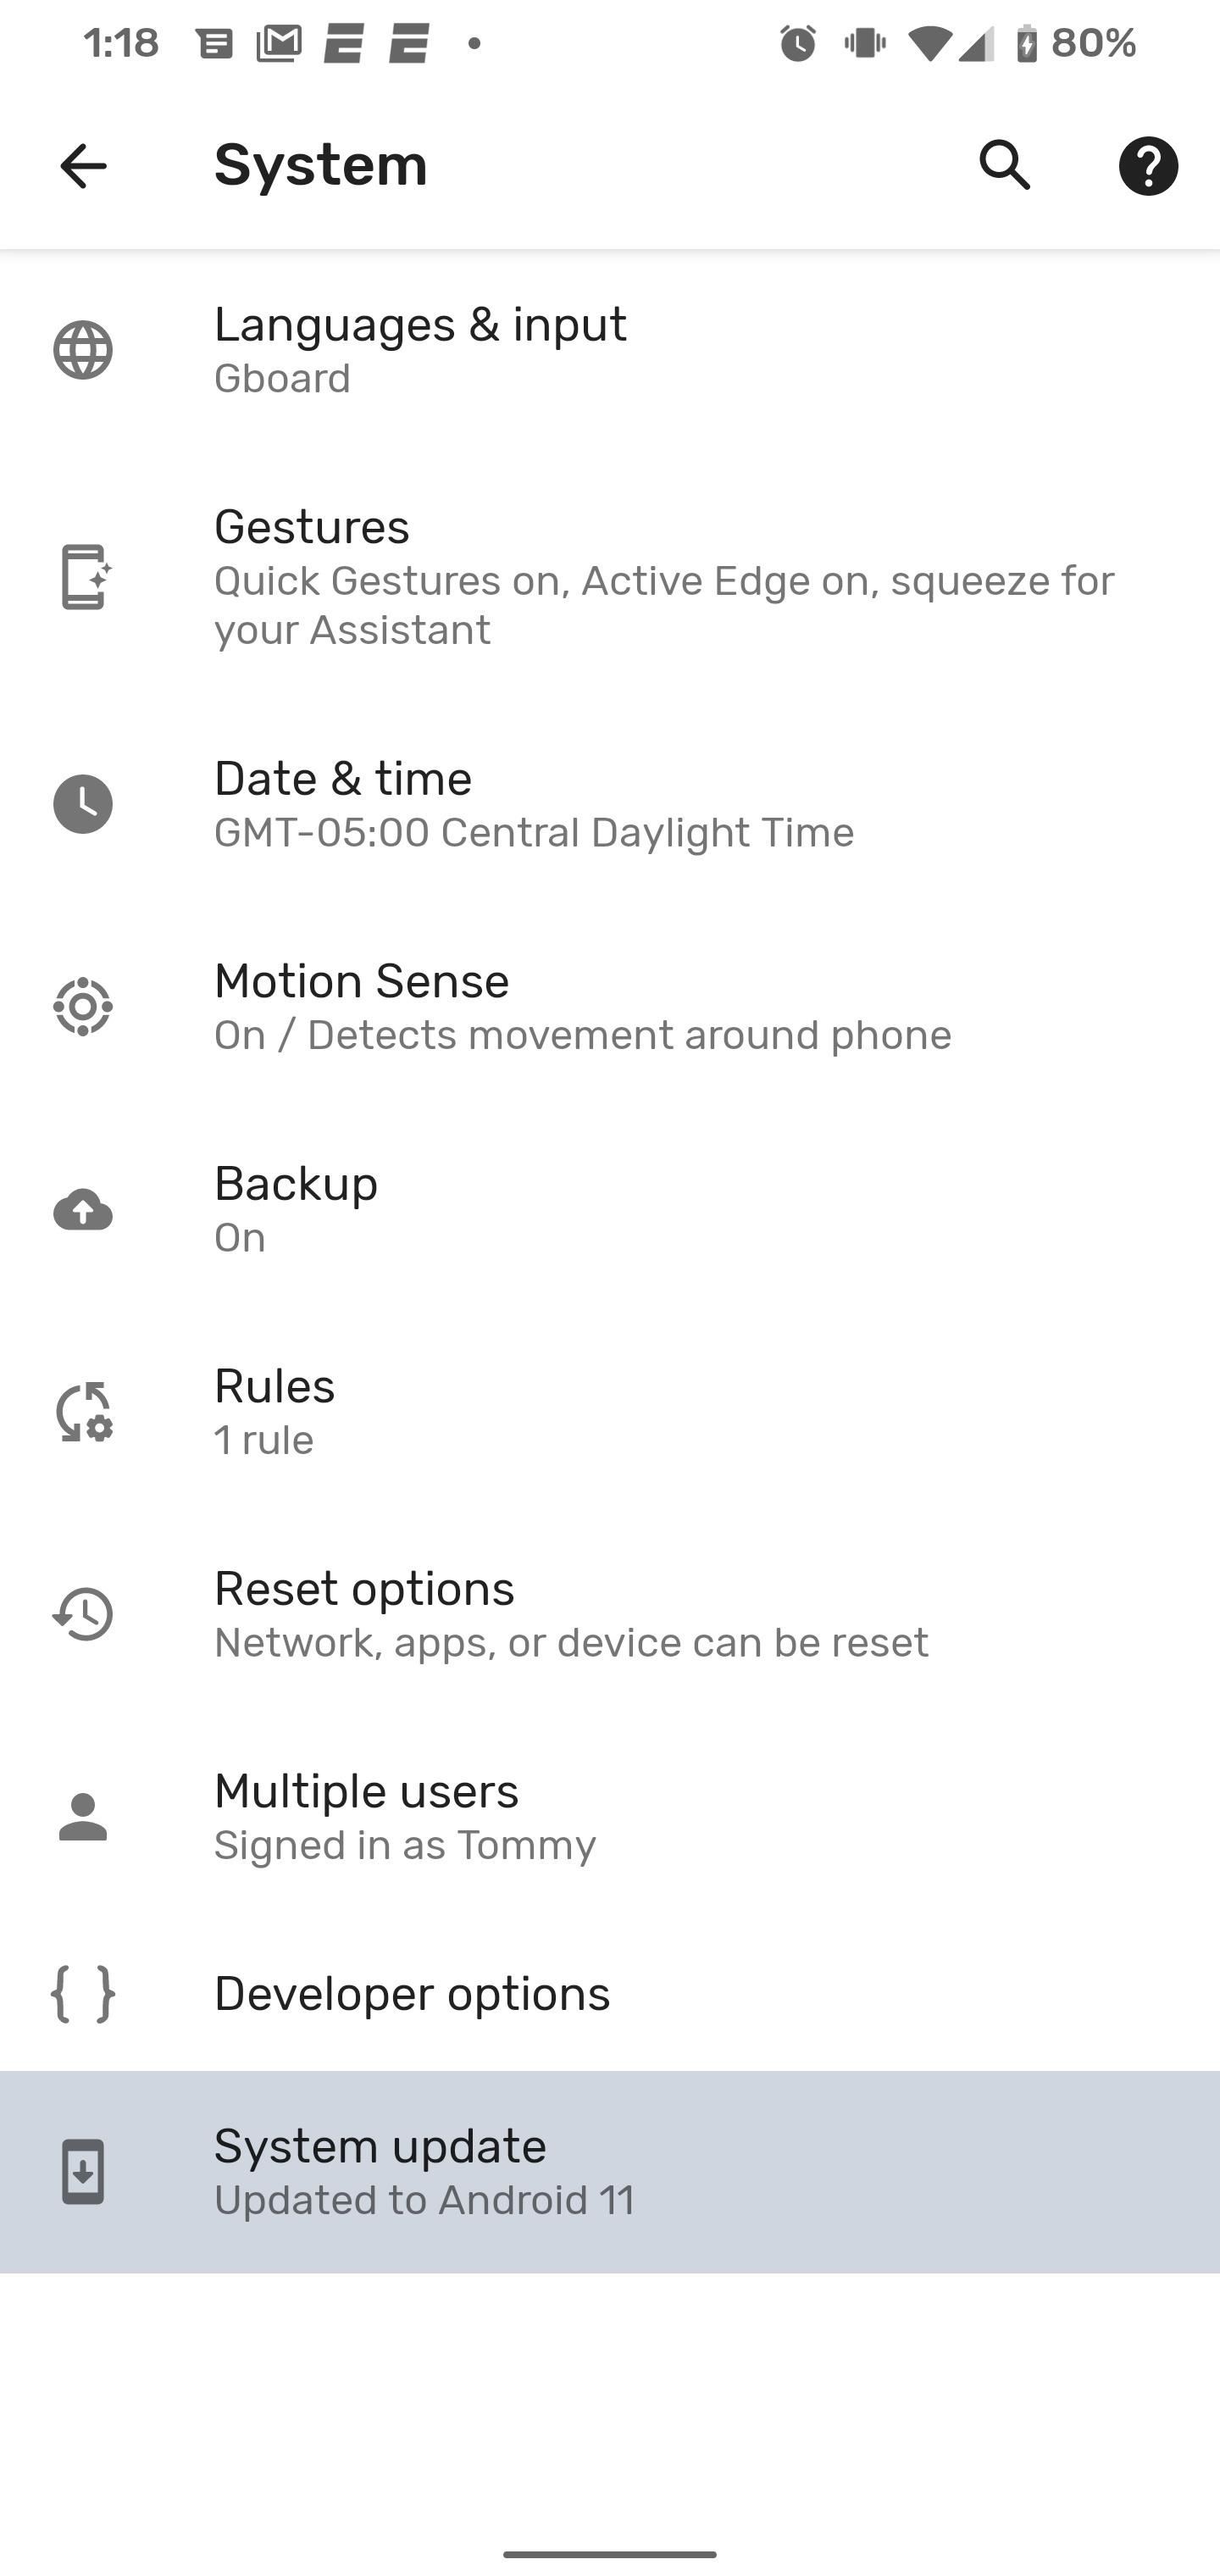Image resolution: width=1220 pixels, height=2576 pixels.
Task: Tap the curly braces Developer options icon
Action: tap(83, 1994)
